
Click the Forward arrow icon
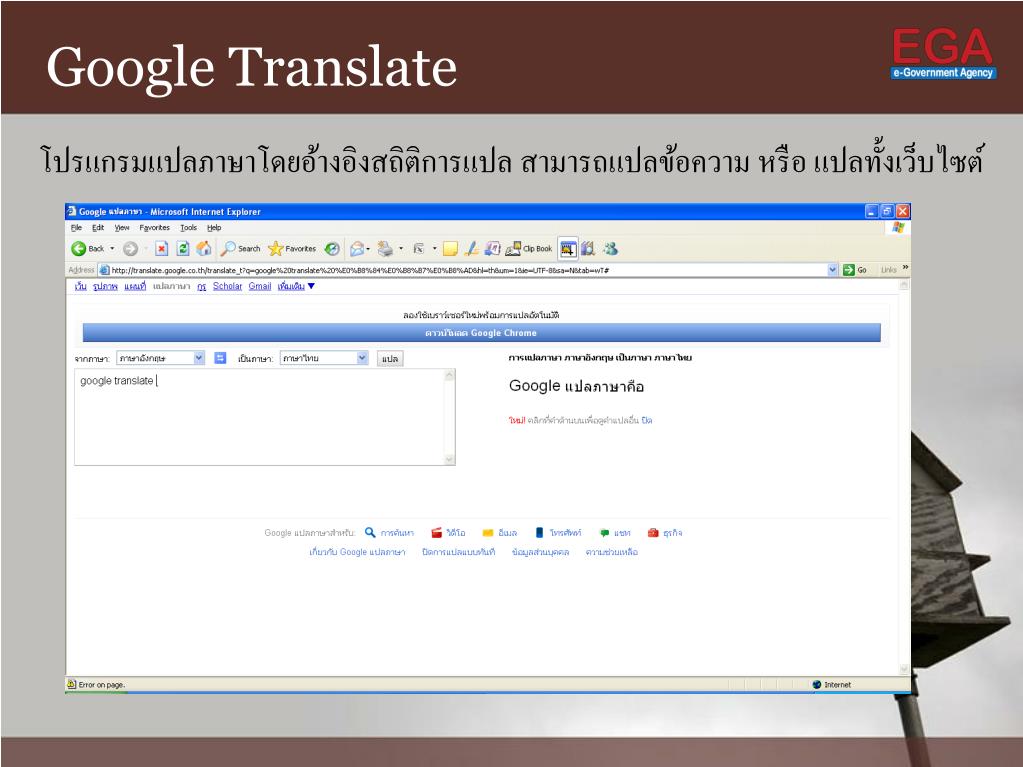tap(130, 248)
